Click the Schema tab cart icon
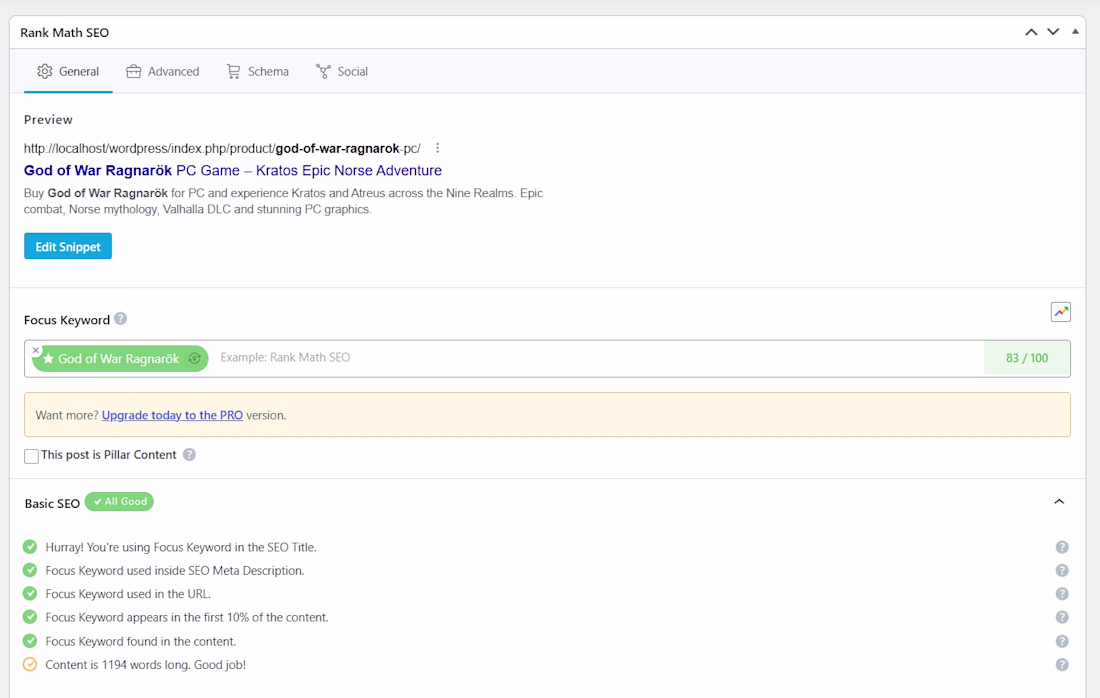The image size is (1100, 698). point(233,72)
